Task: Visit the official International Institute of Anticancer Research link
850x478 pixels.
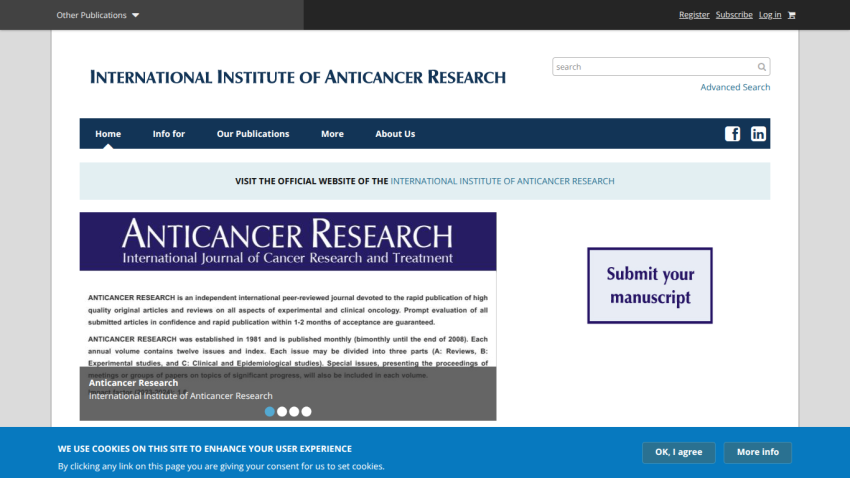Action: pos(503,181)
